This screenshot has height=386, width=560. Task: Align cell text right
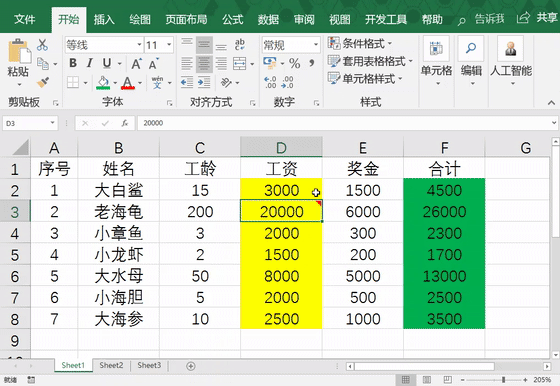coord(221,64)
